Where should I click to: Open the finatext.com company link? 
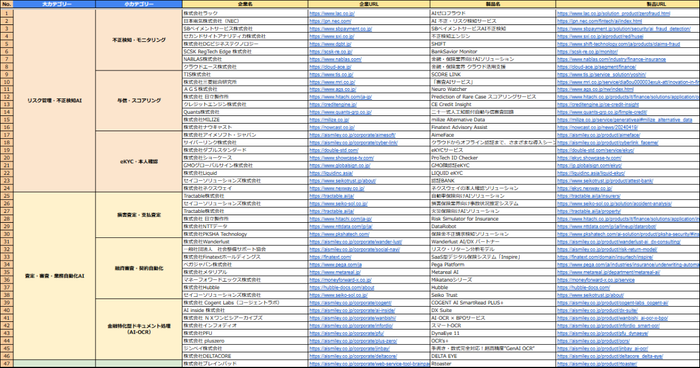330,257
